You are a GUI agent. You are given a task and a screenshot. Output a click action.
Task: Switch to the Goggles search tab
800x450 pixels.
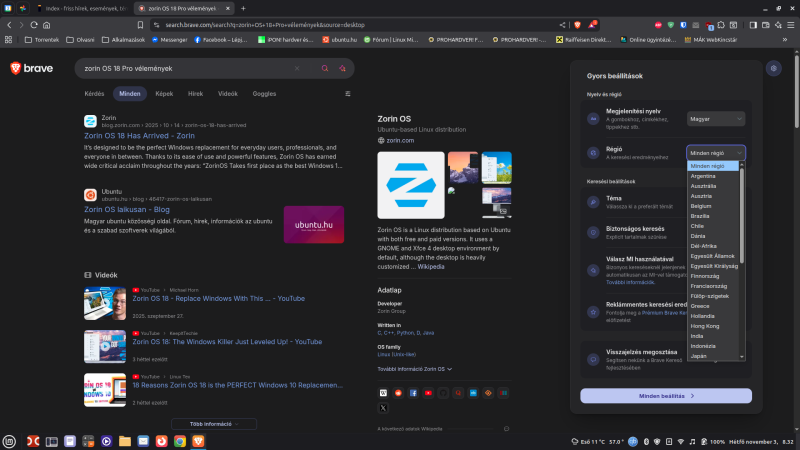tap(264, 94)
